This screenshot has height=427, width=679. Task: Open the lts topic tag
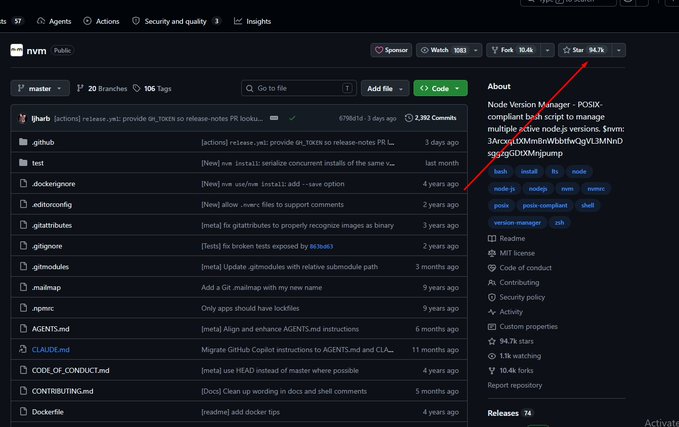tap(555, 171)
